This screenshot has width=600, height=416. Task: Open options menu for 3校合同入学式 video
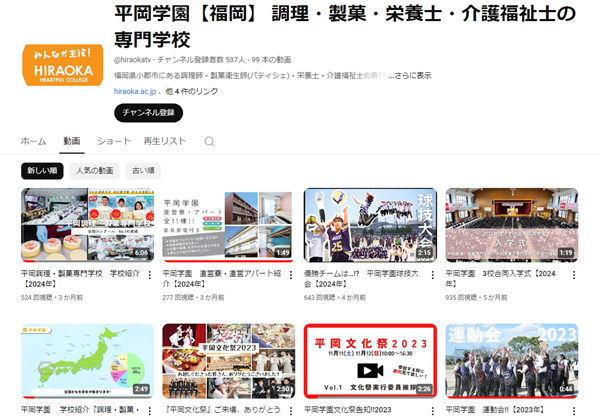(574, 275)
